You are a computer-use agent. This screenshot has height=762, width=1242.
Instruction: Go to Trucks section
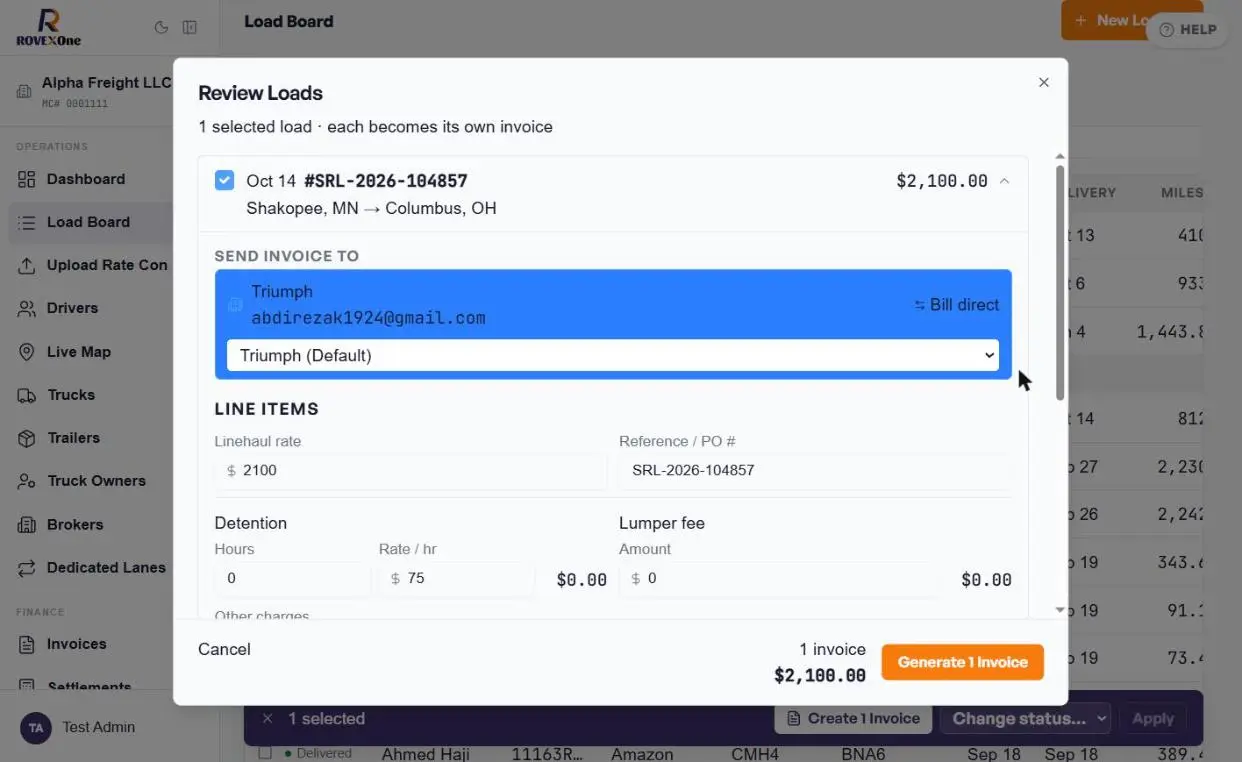click(x=71, y=395)
